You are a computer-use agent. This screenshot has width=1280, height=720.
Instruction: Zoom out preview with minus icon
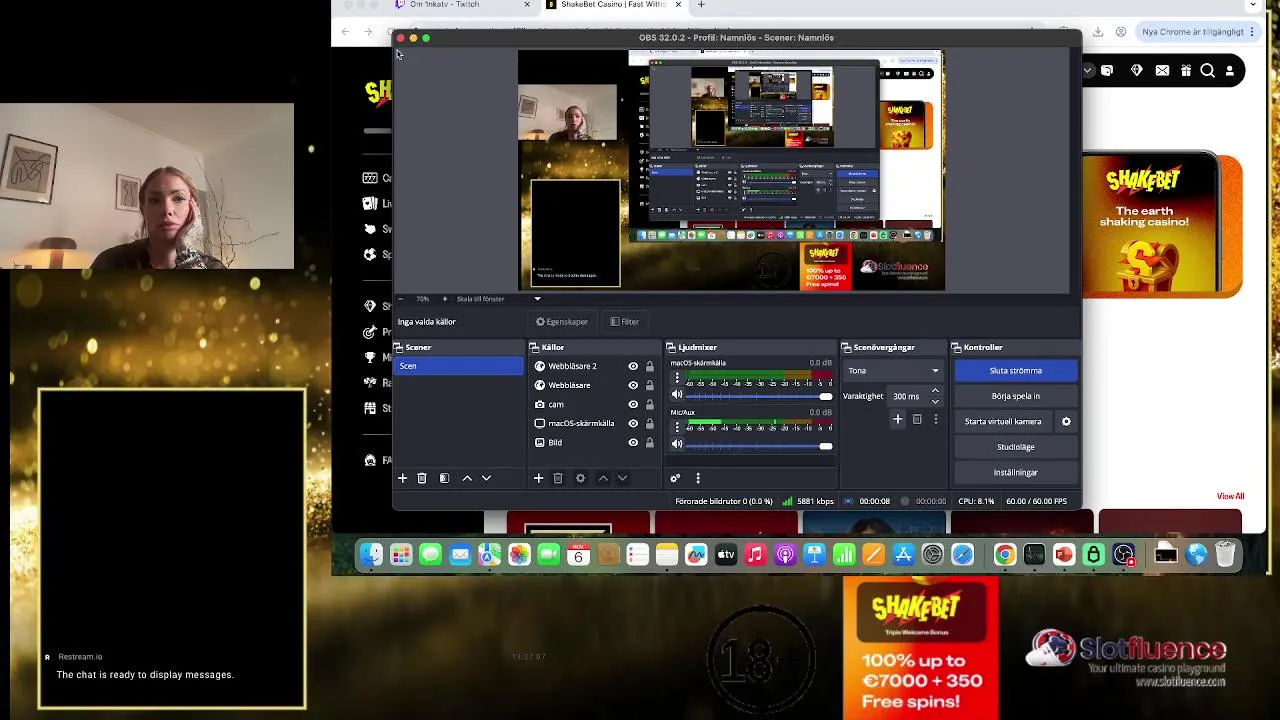click(x=401, y=299)
